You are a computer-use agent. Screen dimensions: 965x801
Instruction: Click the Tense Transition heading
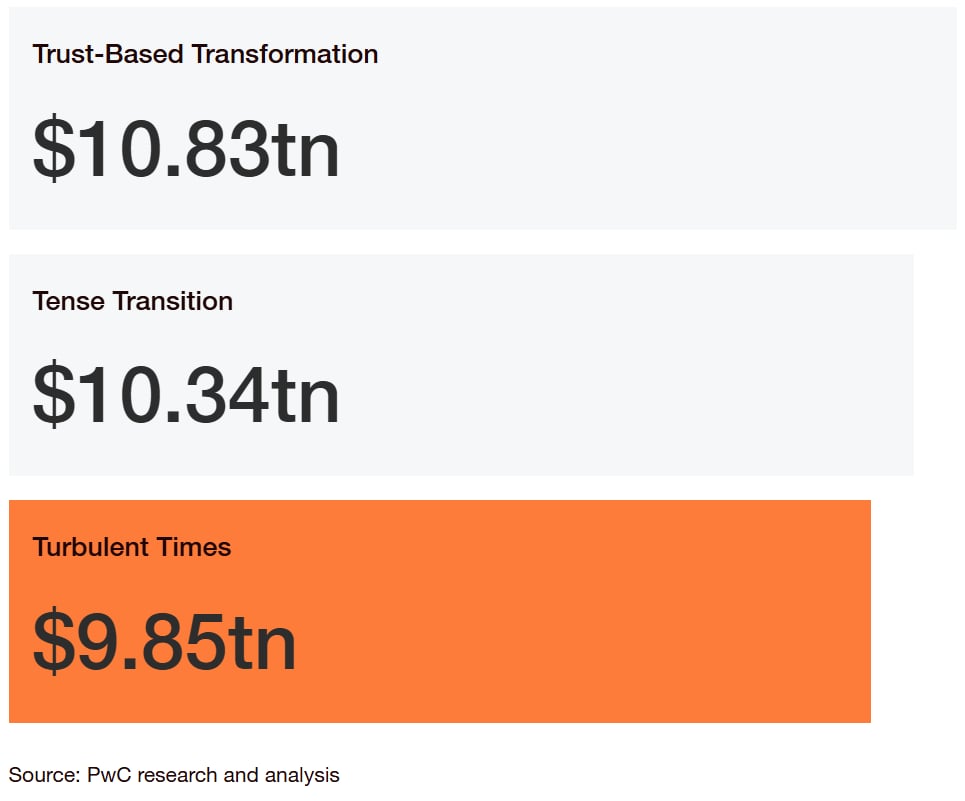click(x=132, y=301)
